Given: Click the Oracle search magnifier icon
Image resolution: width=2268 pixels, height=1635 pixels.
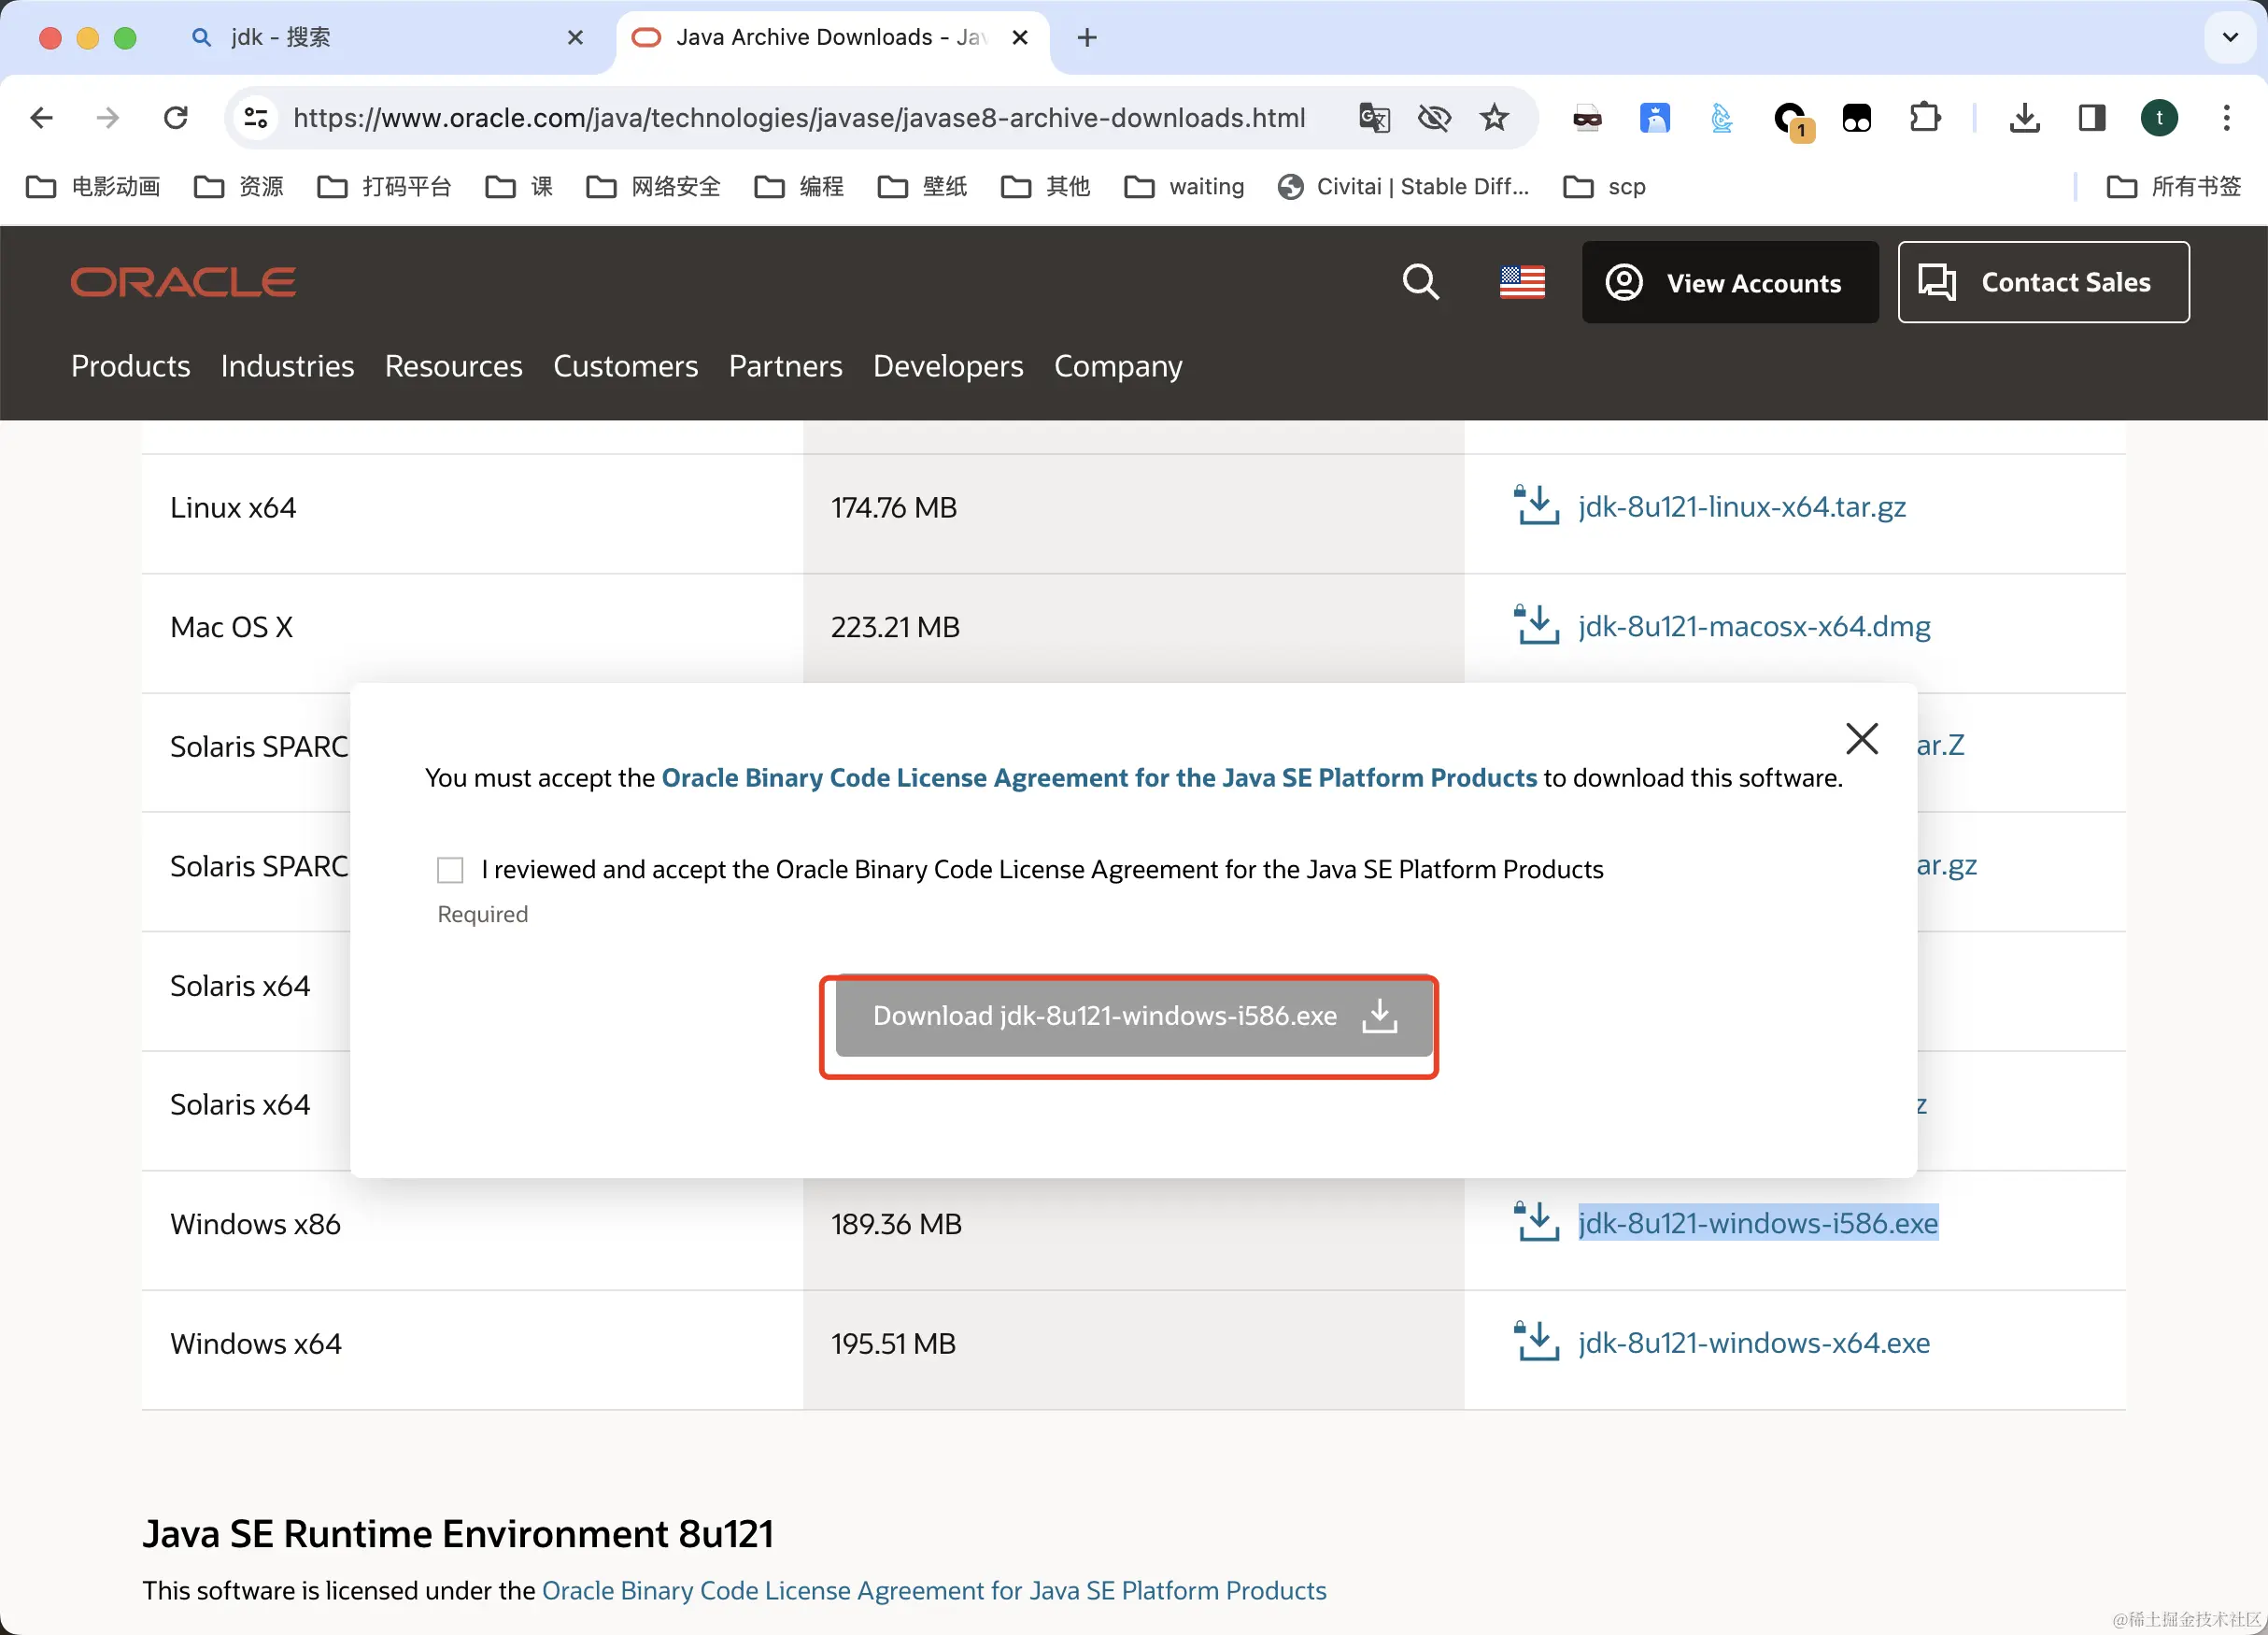Looking at the screenshot, I should pyautogui.click(x=1420, y=282).
